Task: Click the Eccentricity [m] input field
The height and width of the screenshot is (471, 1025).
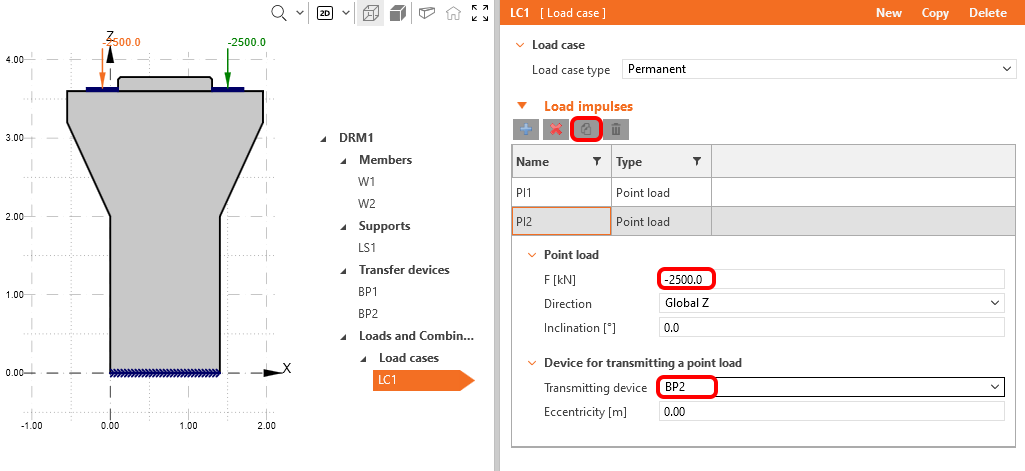Action: click(x=832, y=412)
